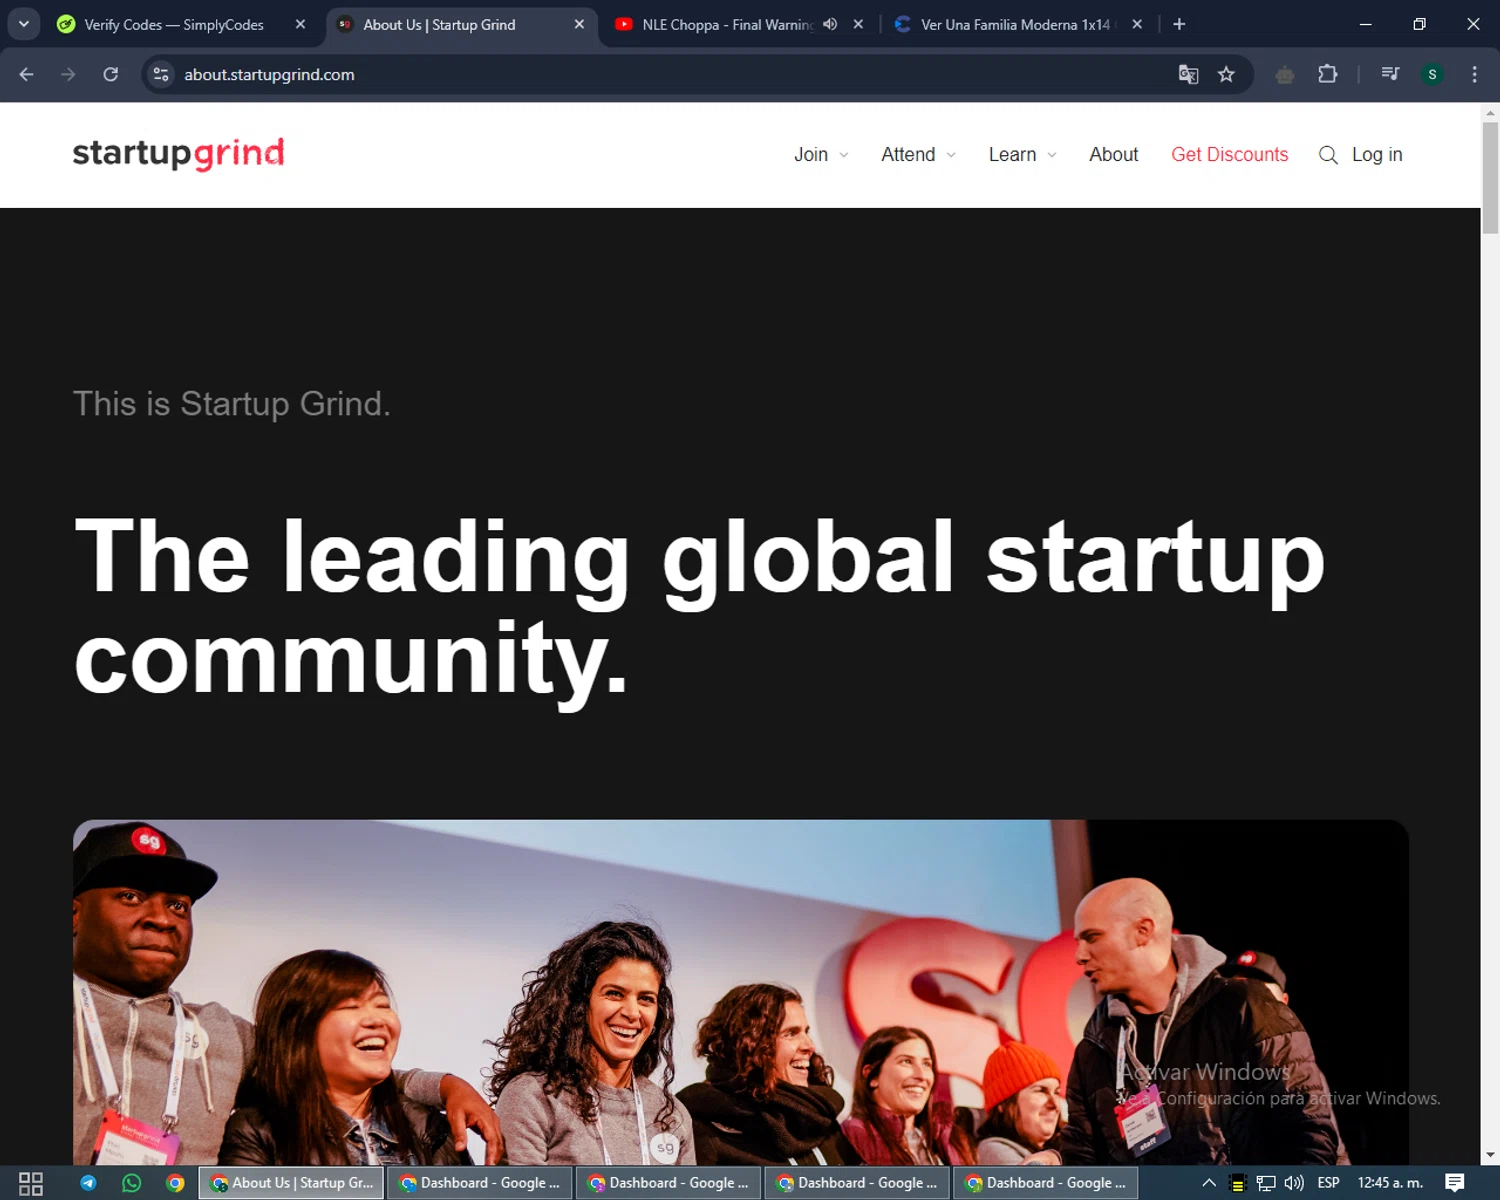
Task: Click the startupgrind logo
Action: pos(179,153)
